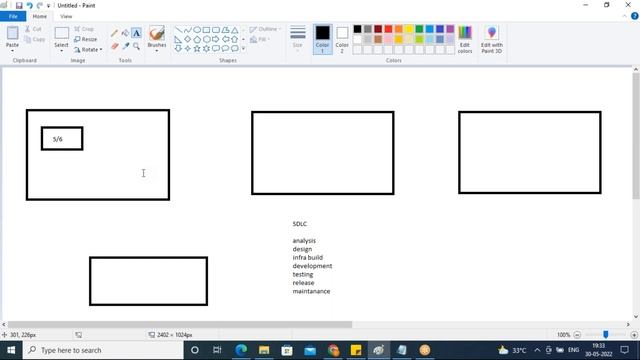
Task: Click the zoom out minus button
Action: pos(577,335)
